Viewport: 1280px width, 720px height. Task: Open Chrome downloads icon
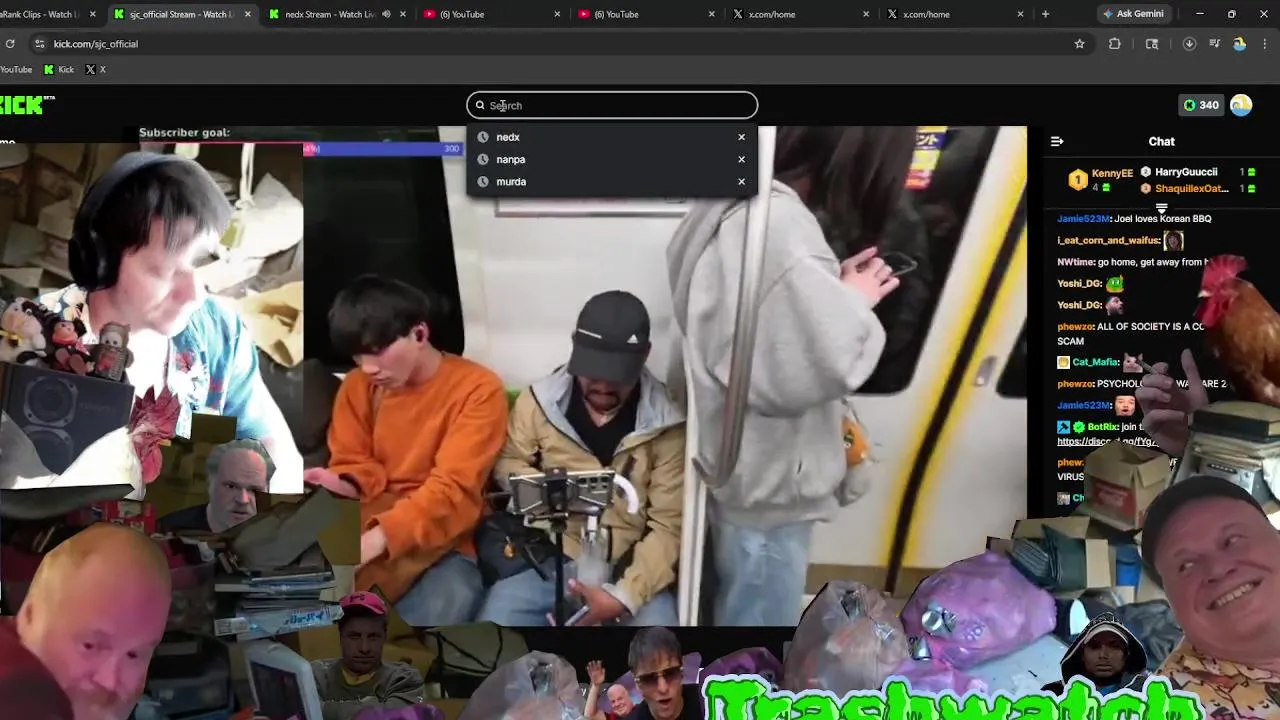(1189, 44)
